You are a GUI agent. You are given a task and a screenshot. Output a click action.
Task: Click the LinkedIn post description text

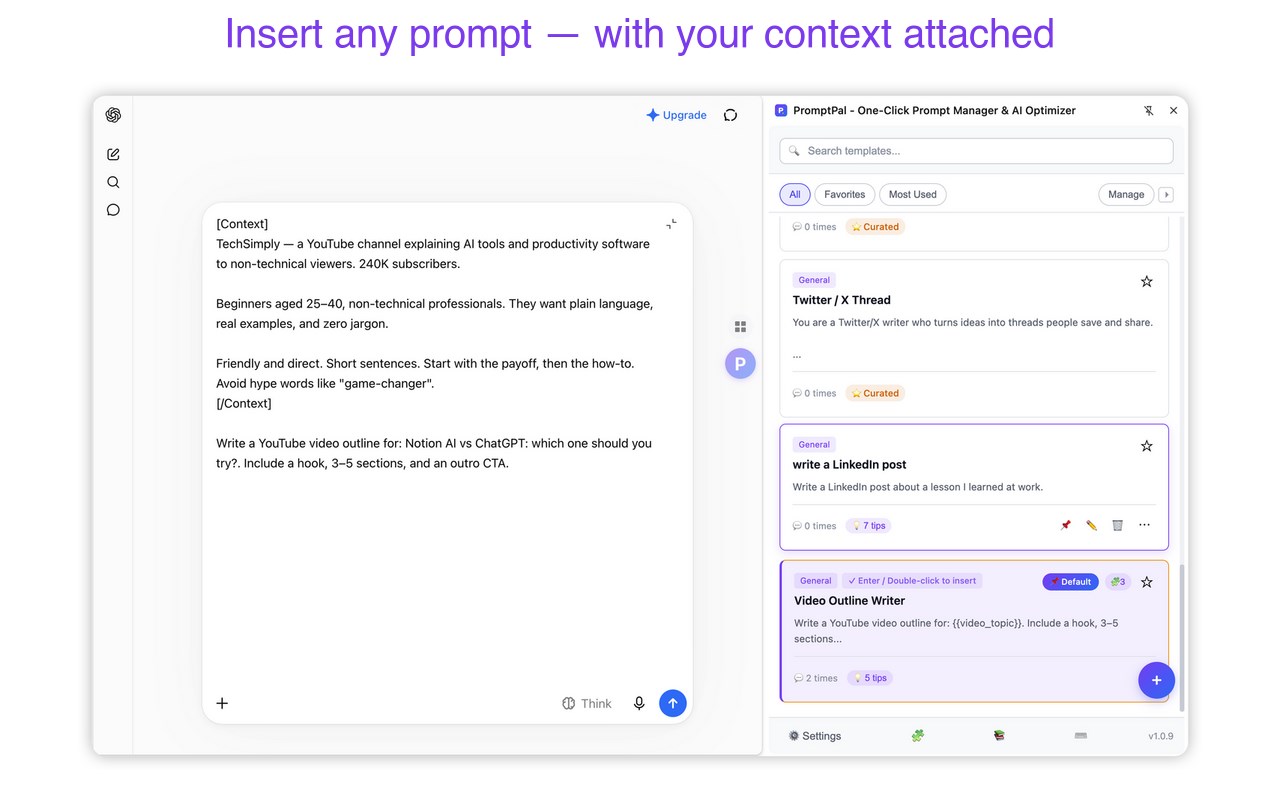click(918, 488)
